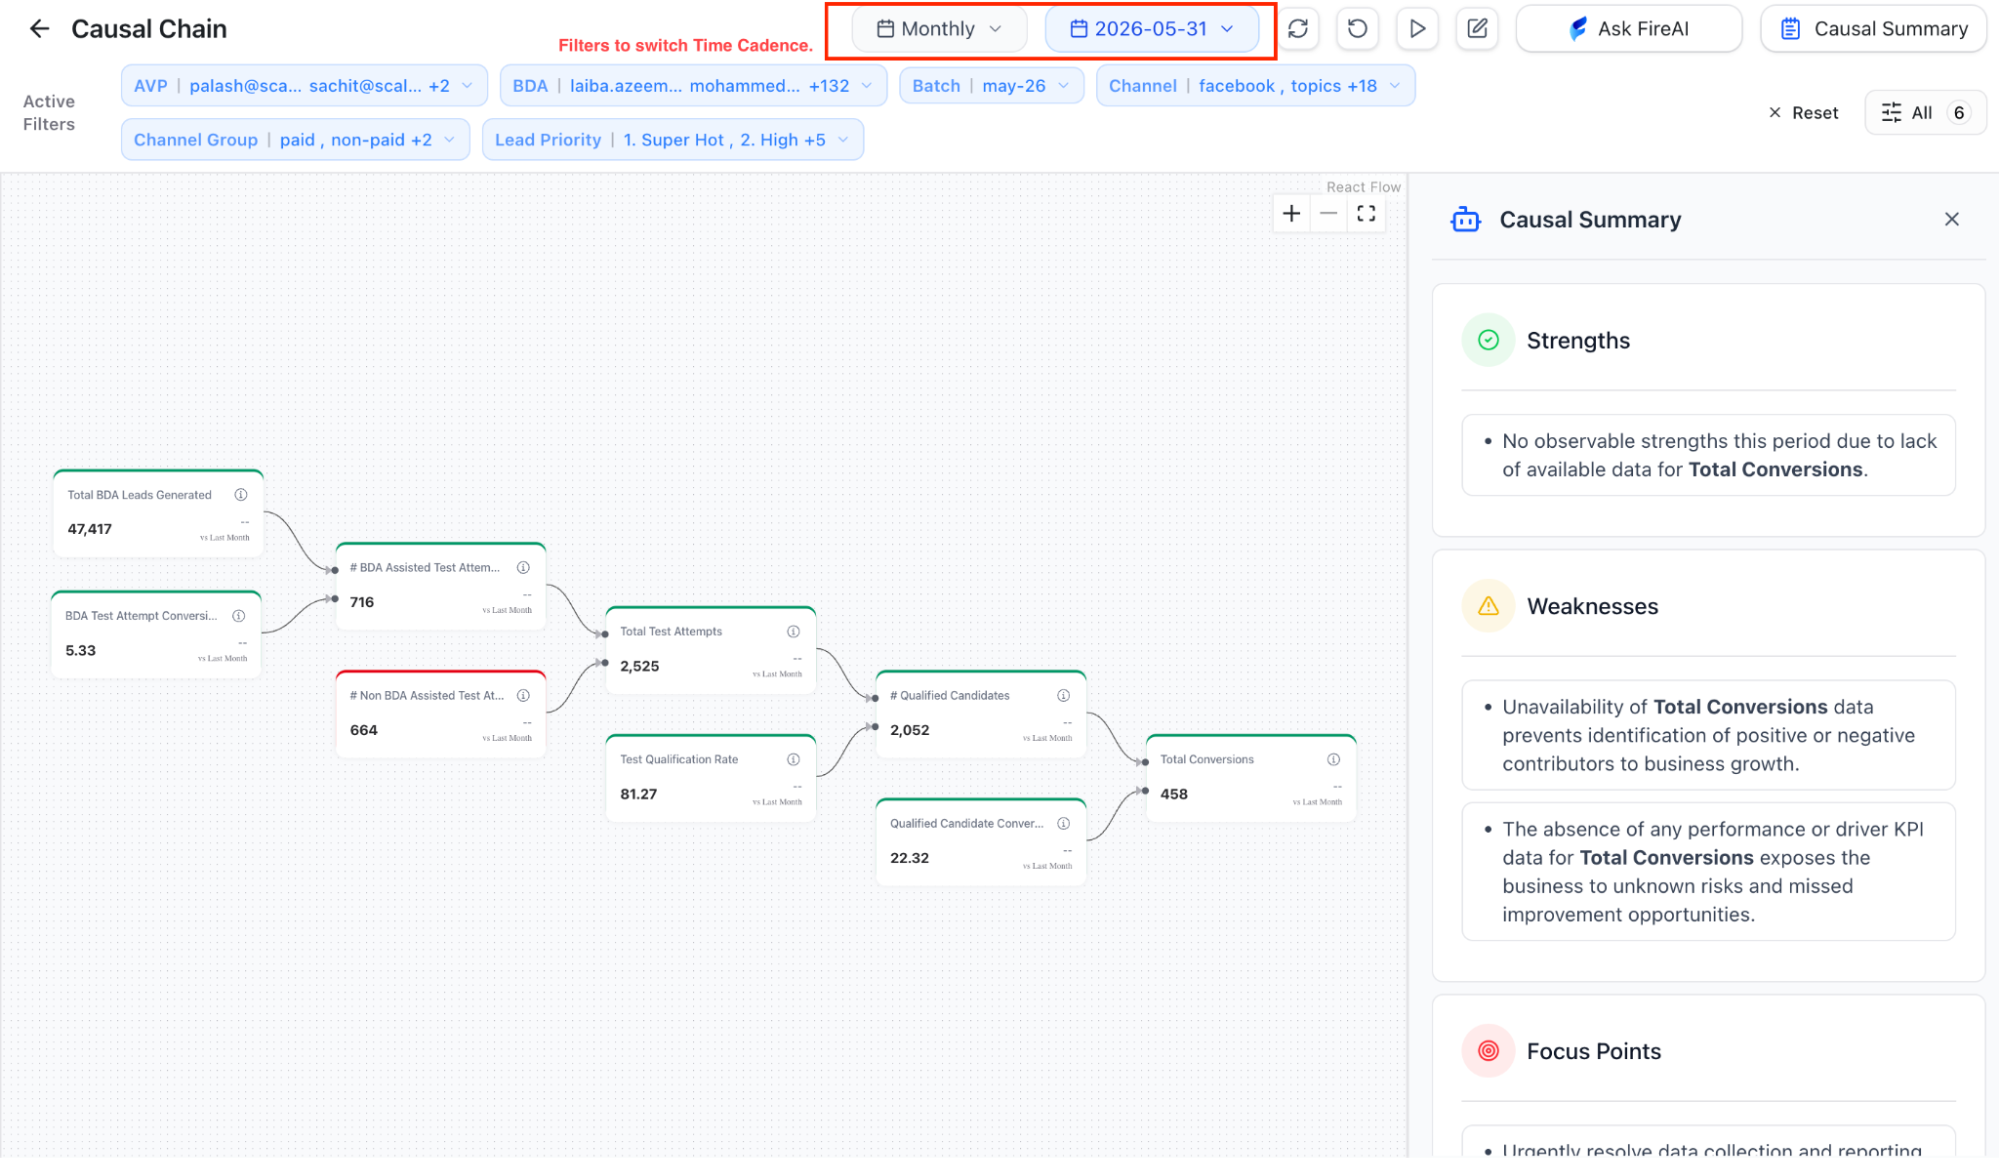Zoom out with the minus control
Image resolution: width=1999 pixels, height=1158 pixels.
(x=1328, y=213)
